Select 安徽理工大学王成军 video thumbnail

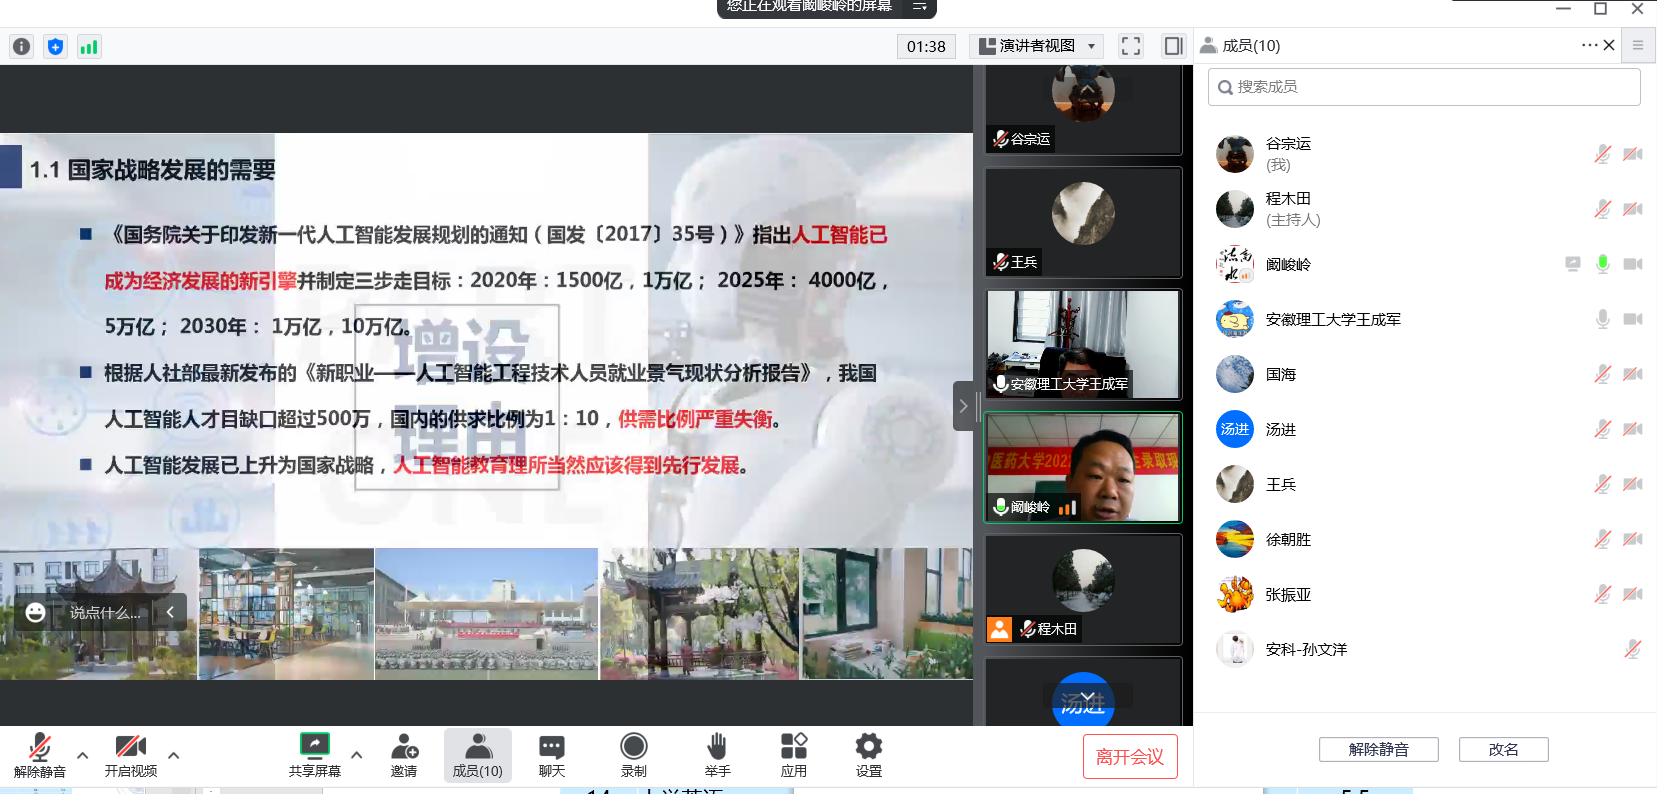pos(1083,344)
